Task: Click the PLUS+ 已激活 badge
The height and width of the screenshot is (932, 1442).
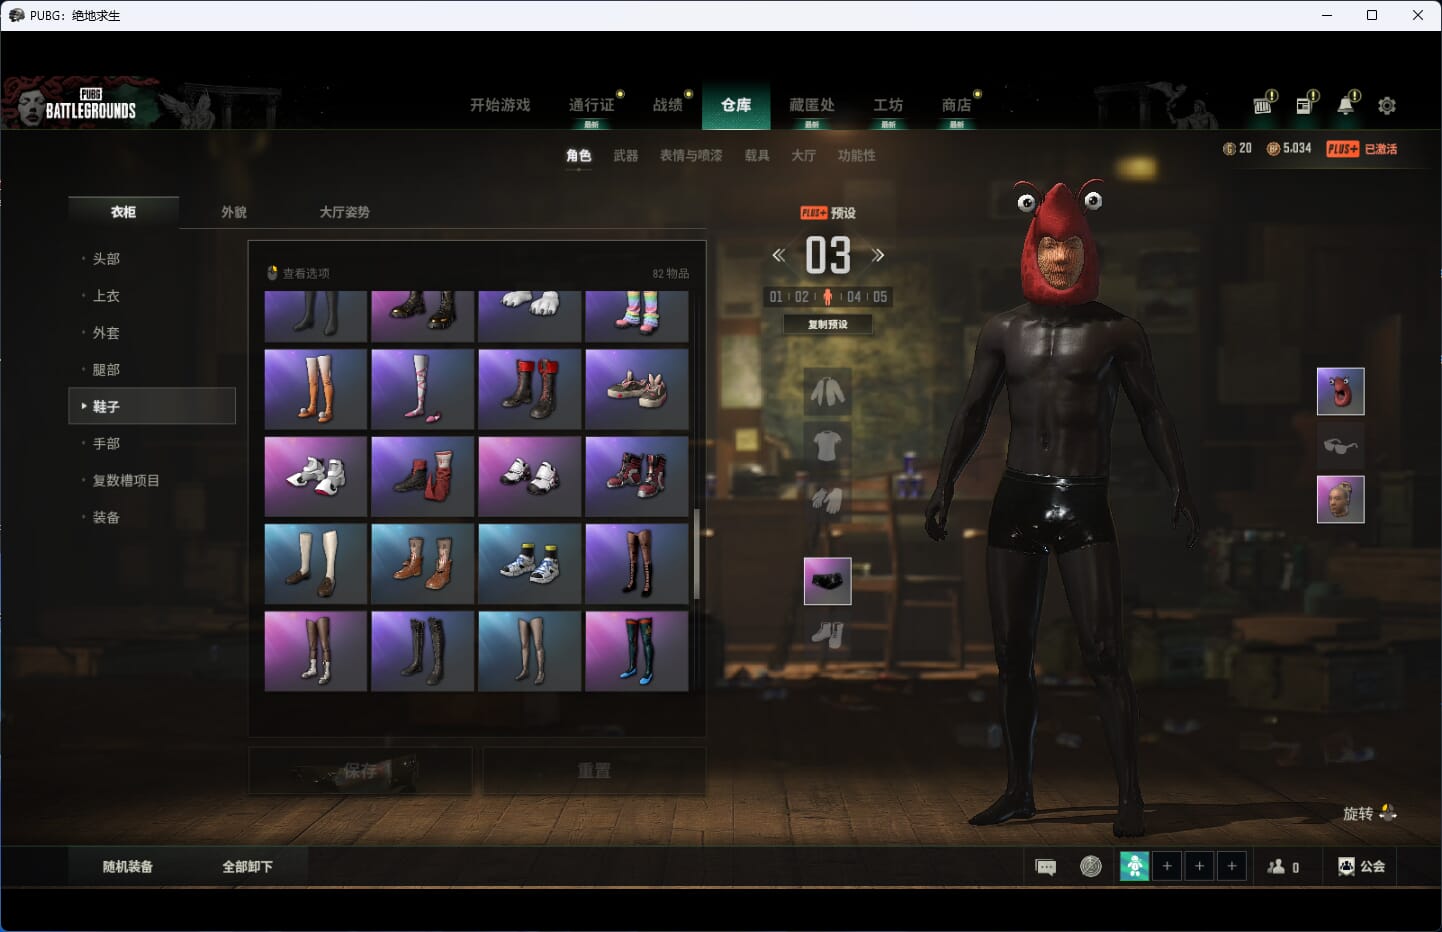Action: click(x=1362, y=149)
